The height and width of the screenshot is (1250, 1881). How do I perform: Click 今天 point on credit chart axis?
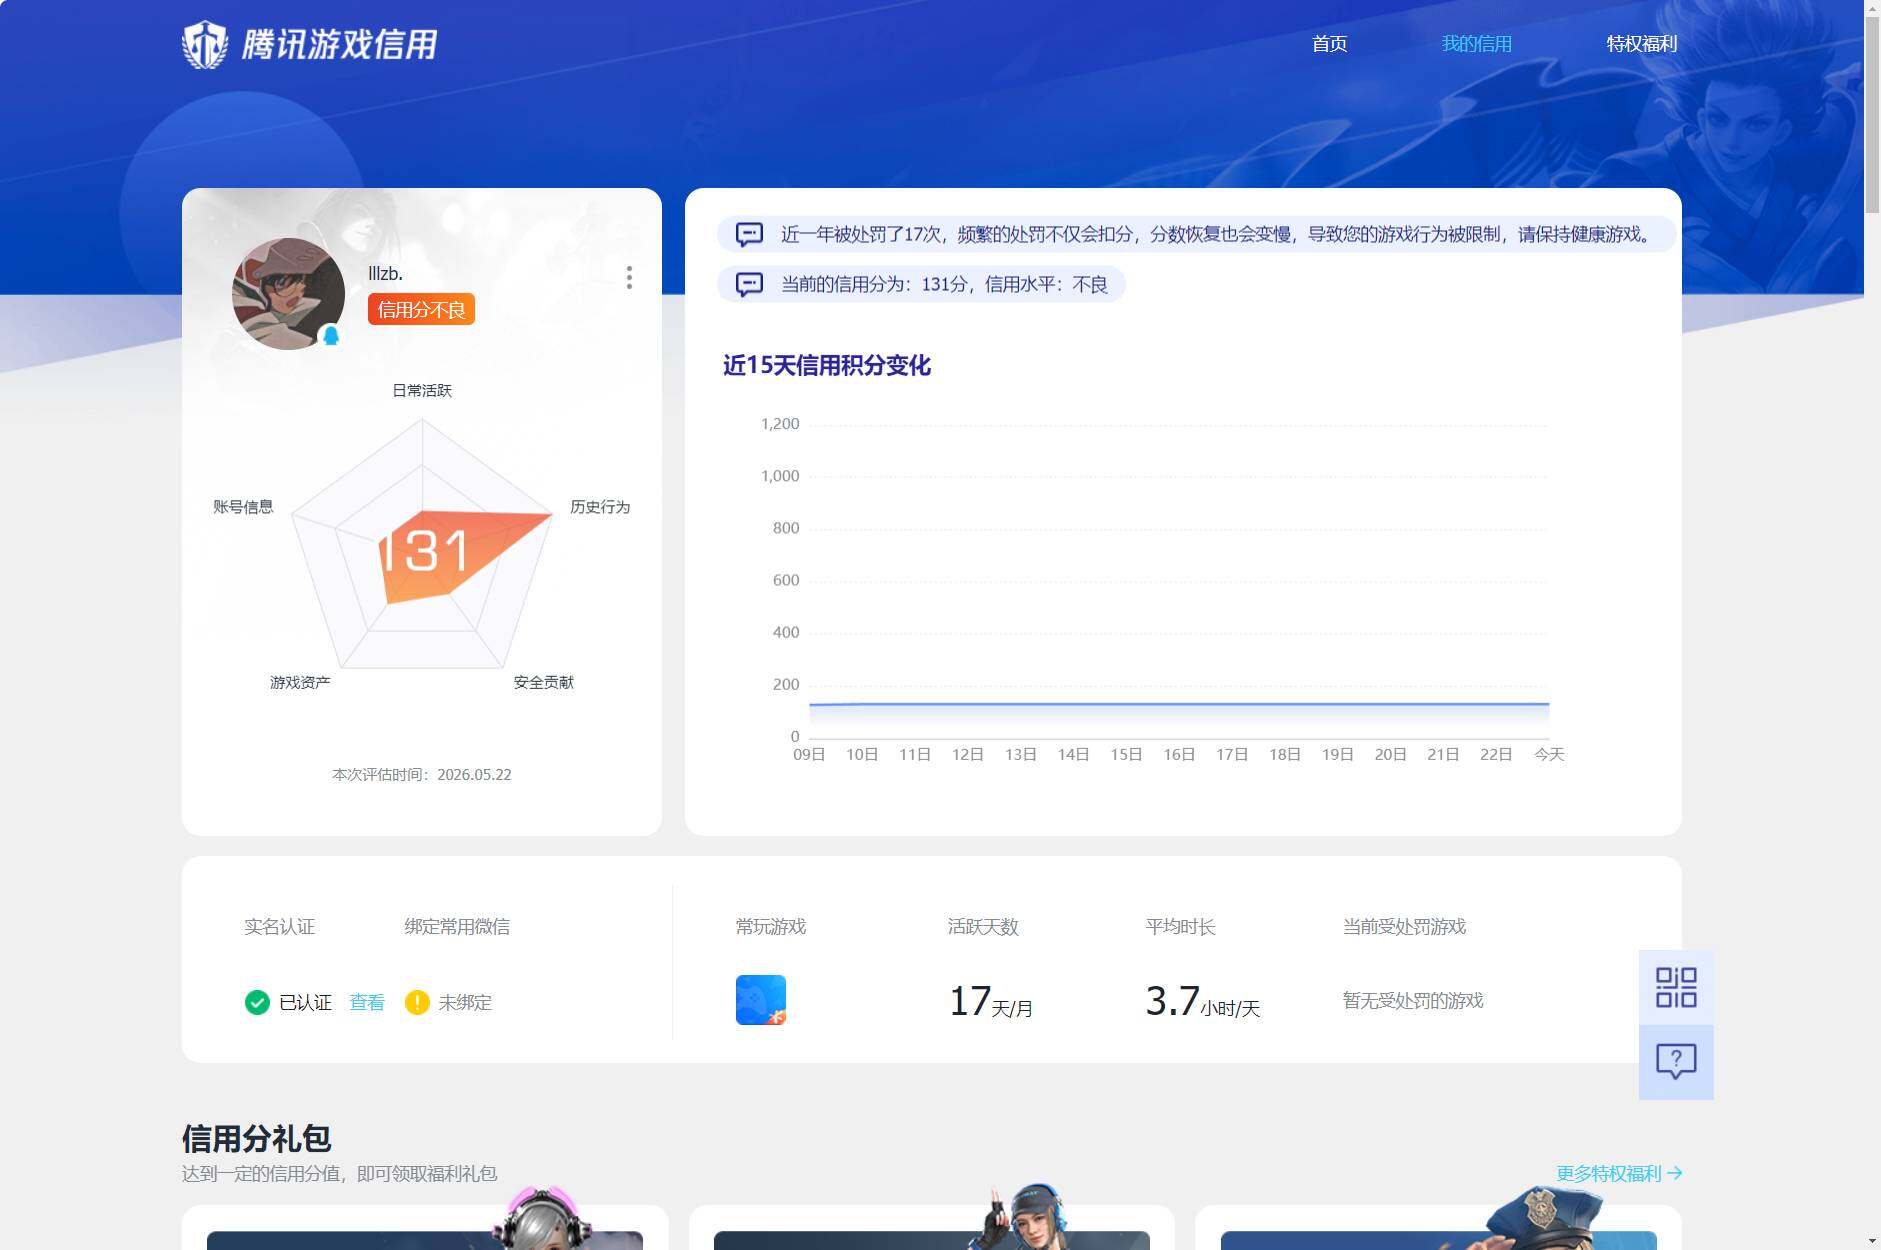(1549, 754)
